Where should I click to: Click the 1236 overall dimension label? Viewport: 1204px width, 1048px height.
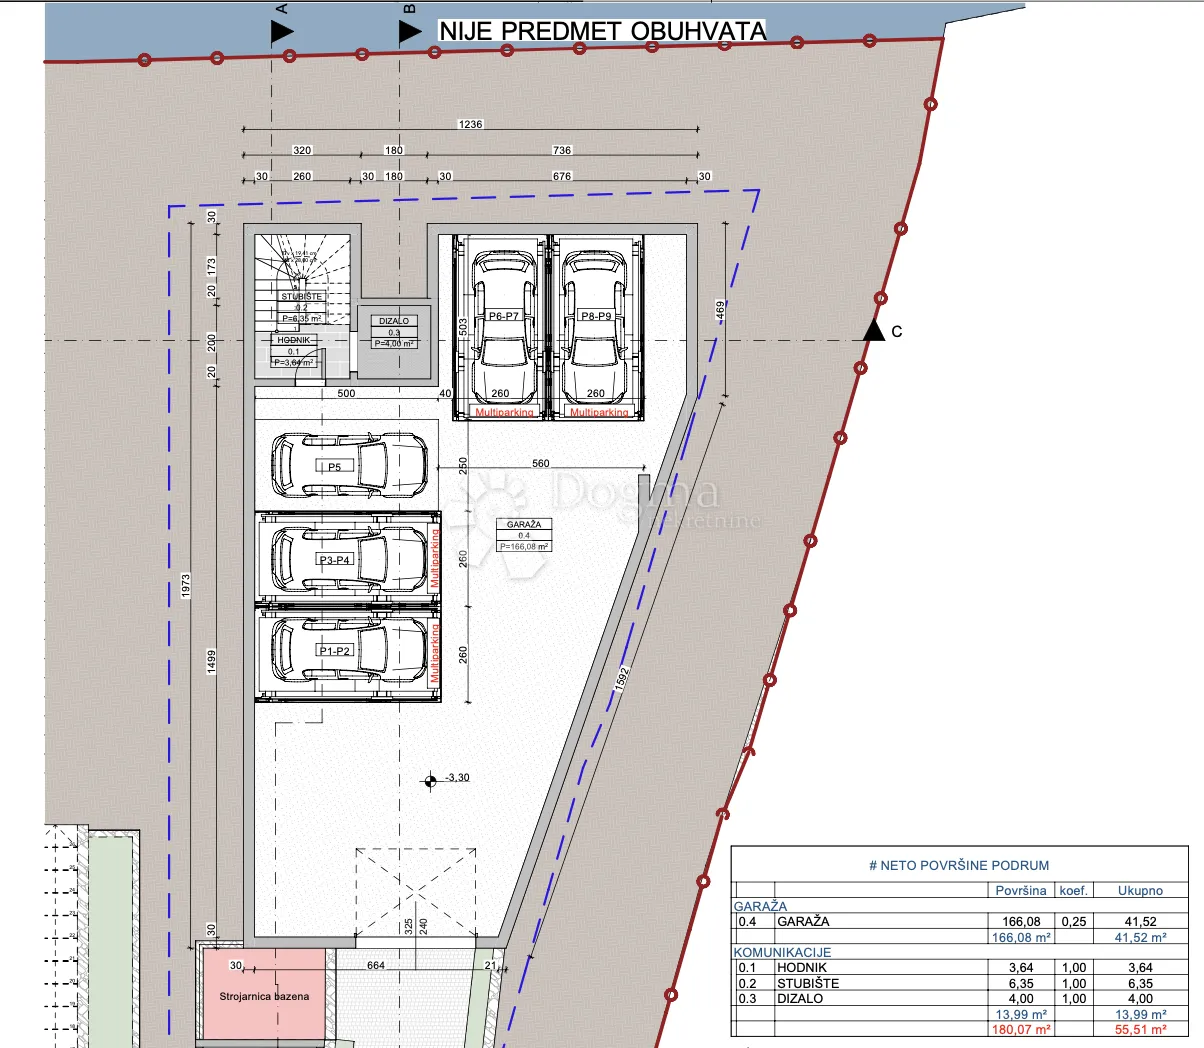click(470, 125)
